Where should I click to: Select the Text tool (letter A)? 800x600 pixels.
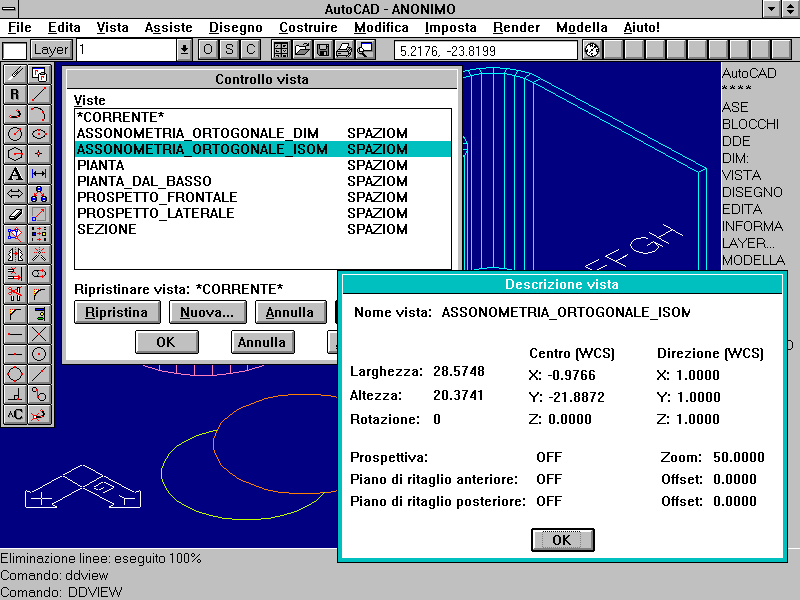(15, 174)
